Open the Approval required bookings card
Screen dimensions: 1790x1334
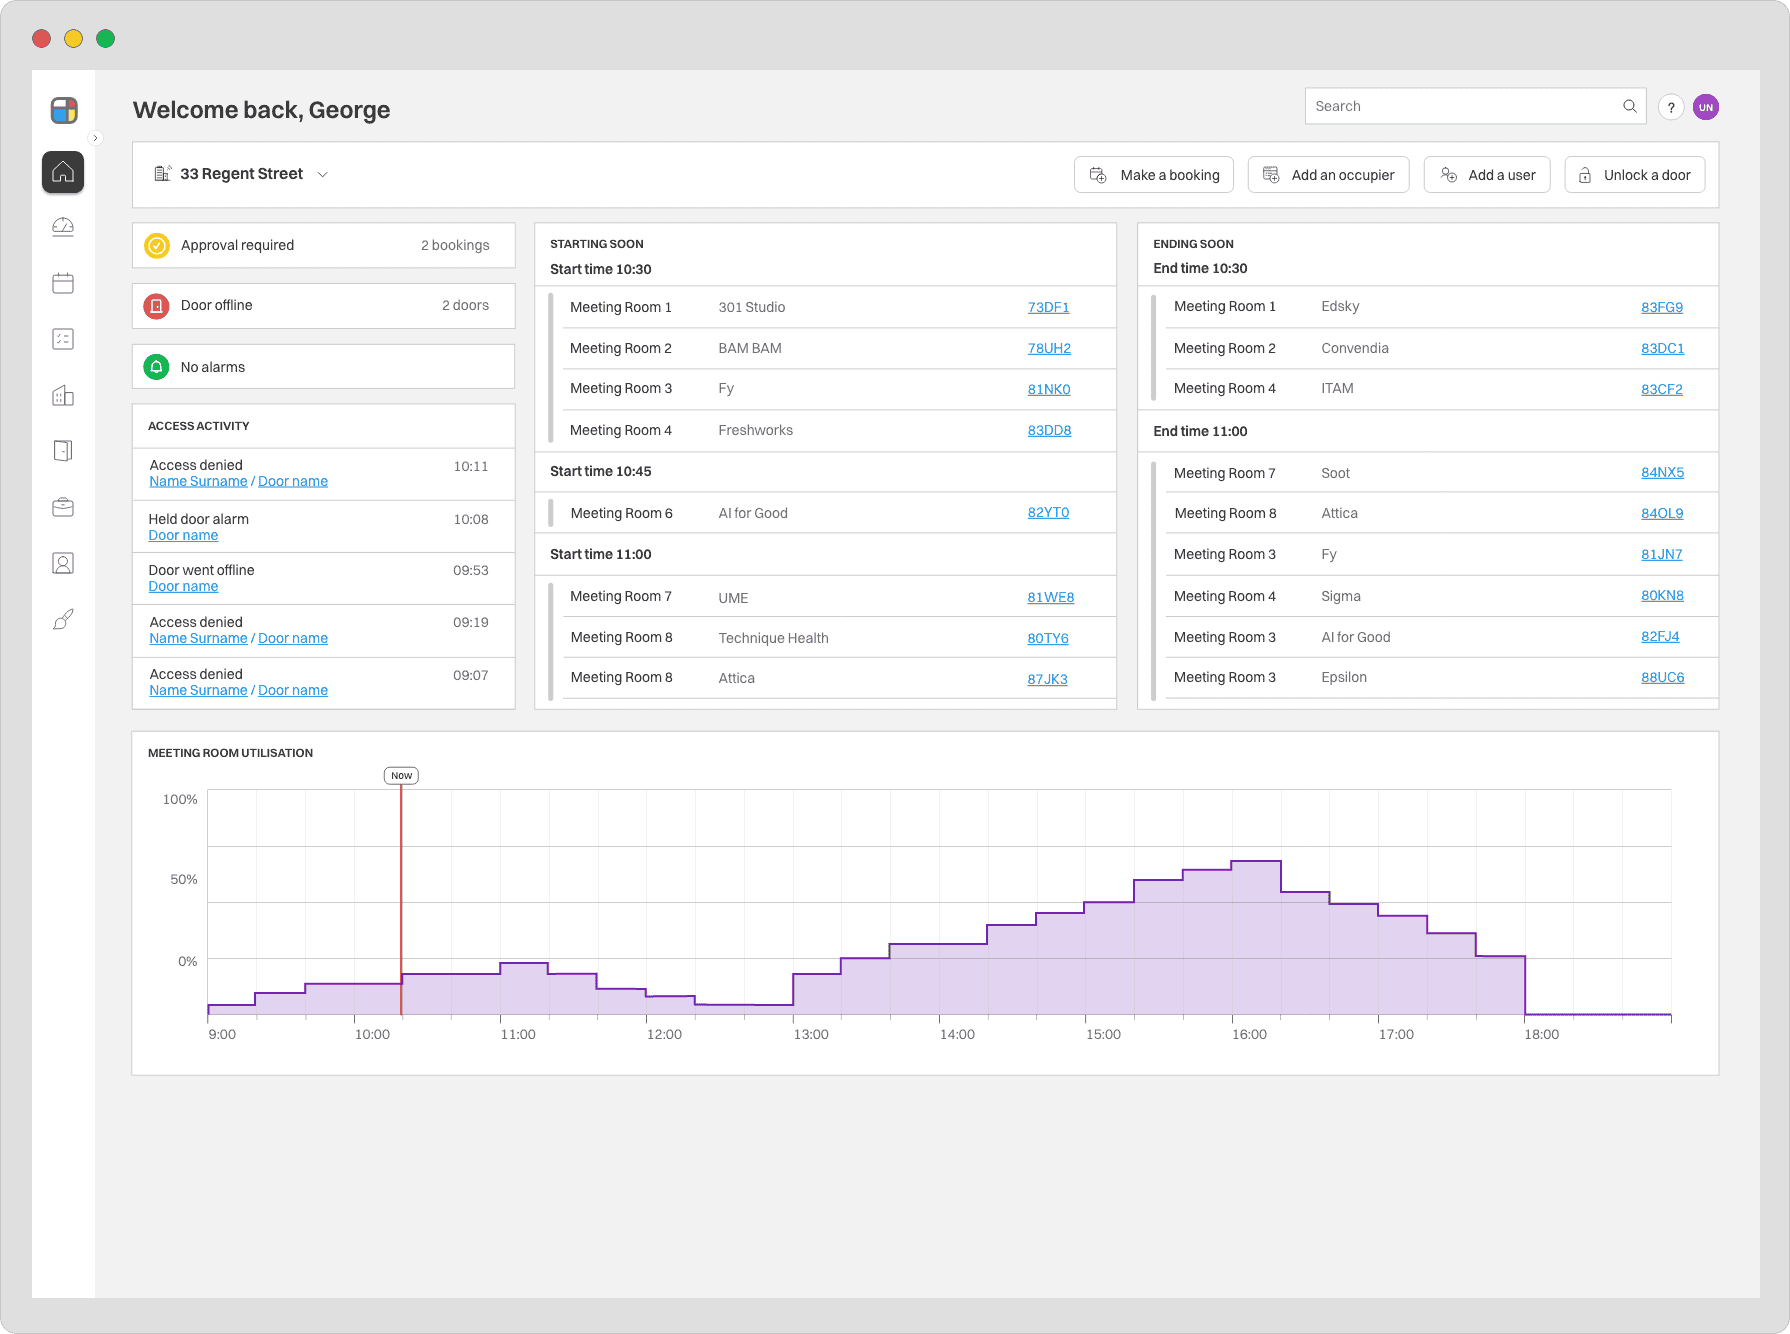(x=323, y=245)
